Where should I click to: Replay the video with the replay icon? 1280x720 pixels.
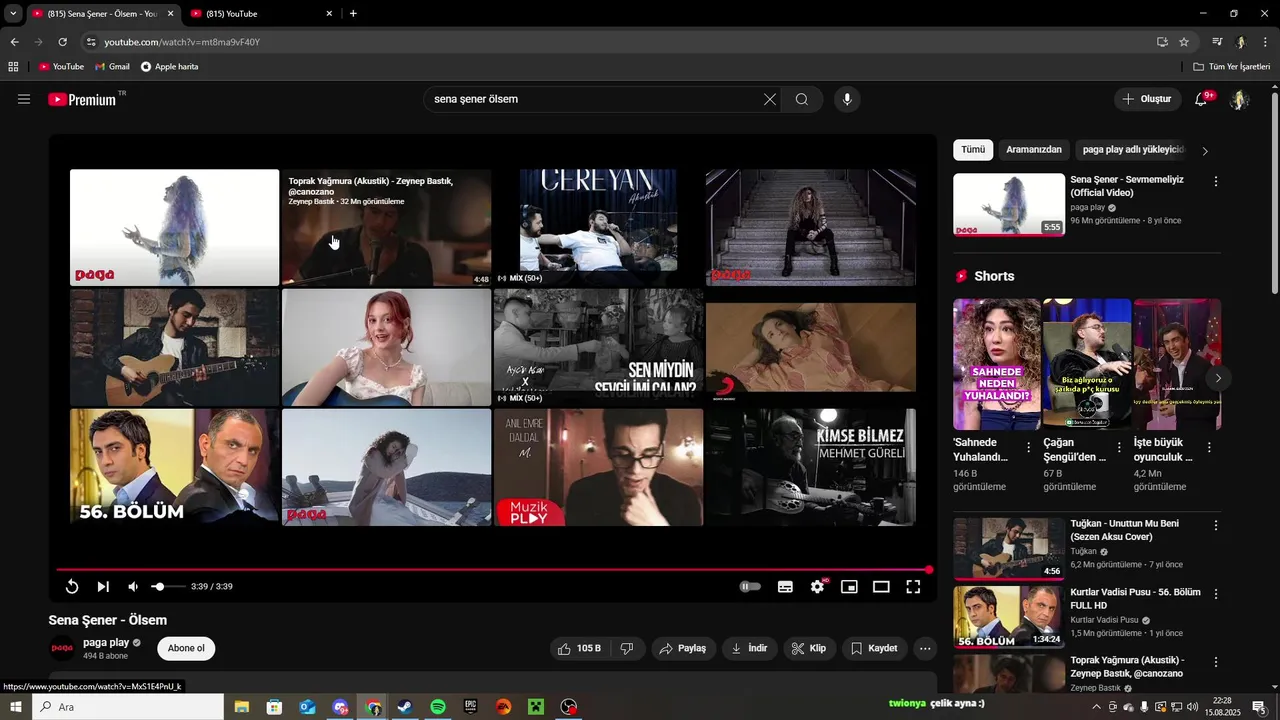click(72, 587)
